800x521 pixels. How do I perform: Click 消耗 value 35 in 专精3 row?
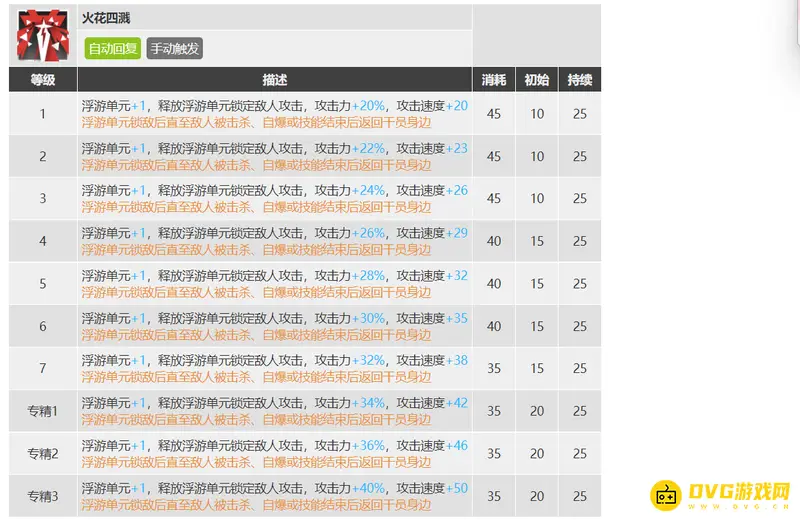click(x=494, y=496)
